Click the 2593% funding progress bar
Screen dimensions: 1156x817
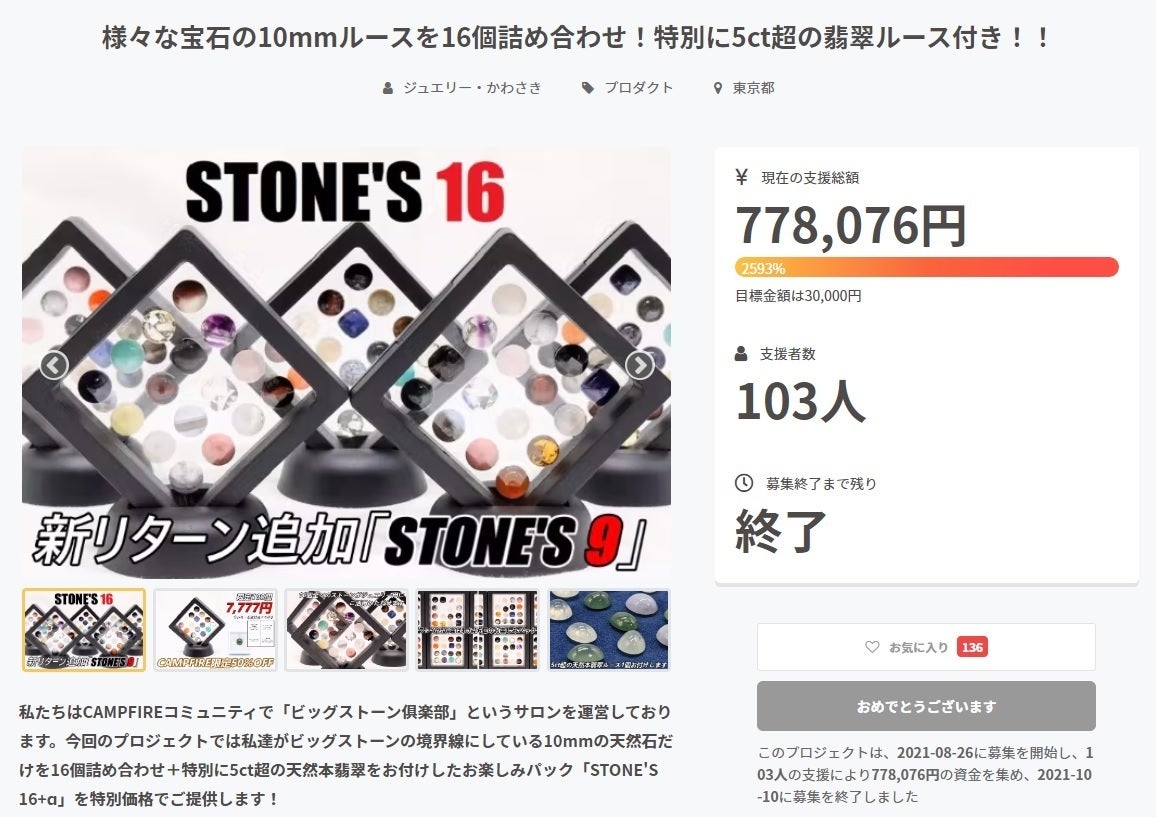click(x=927, y=267)
